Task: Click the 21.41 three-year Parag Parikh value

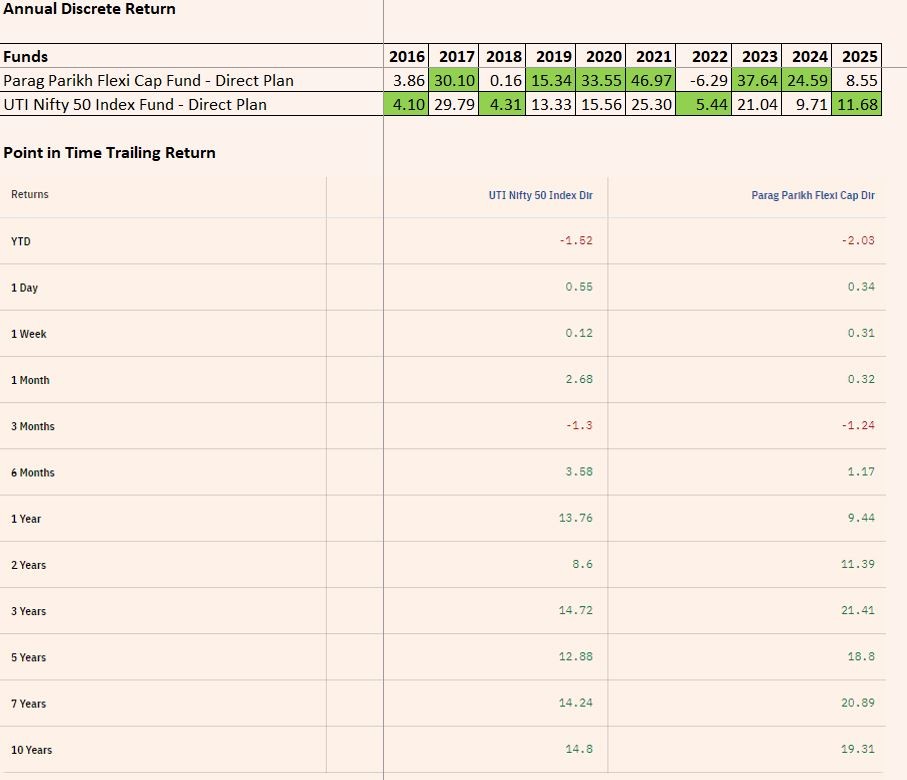Action: coord(857,610)
